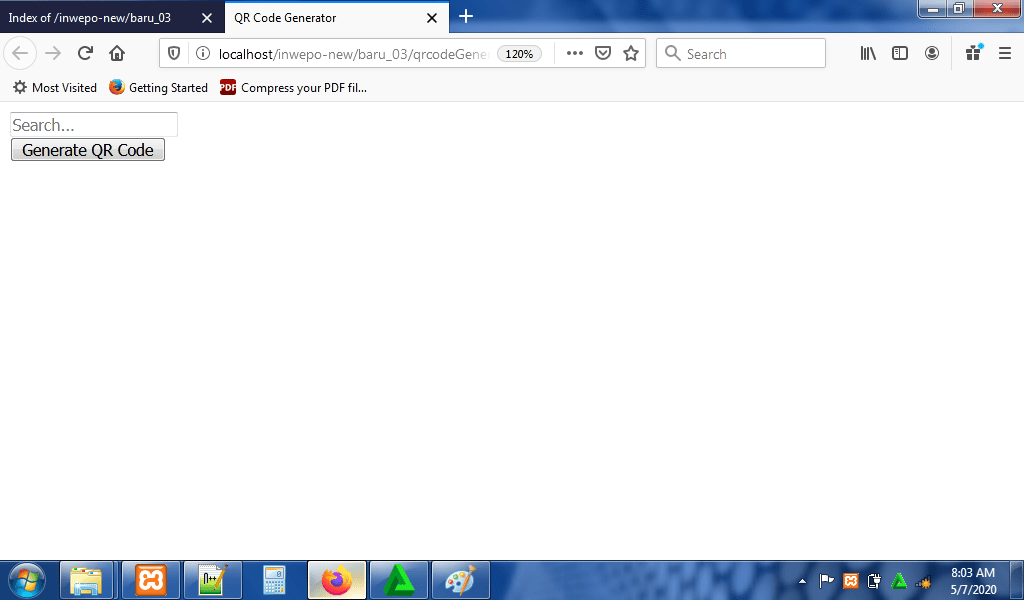This screenshot has width=1024, height=600.
Task: Click the green triangle tray icon
Action: tap(899, 580)
